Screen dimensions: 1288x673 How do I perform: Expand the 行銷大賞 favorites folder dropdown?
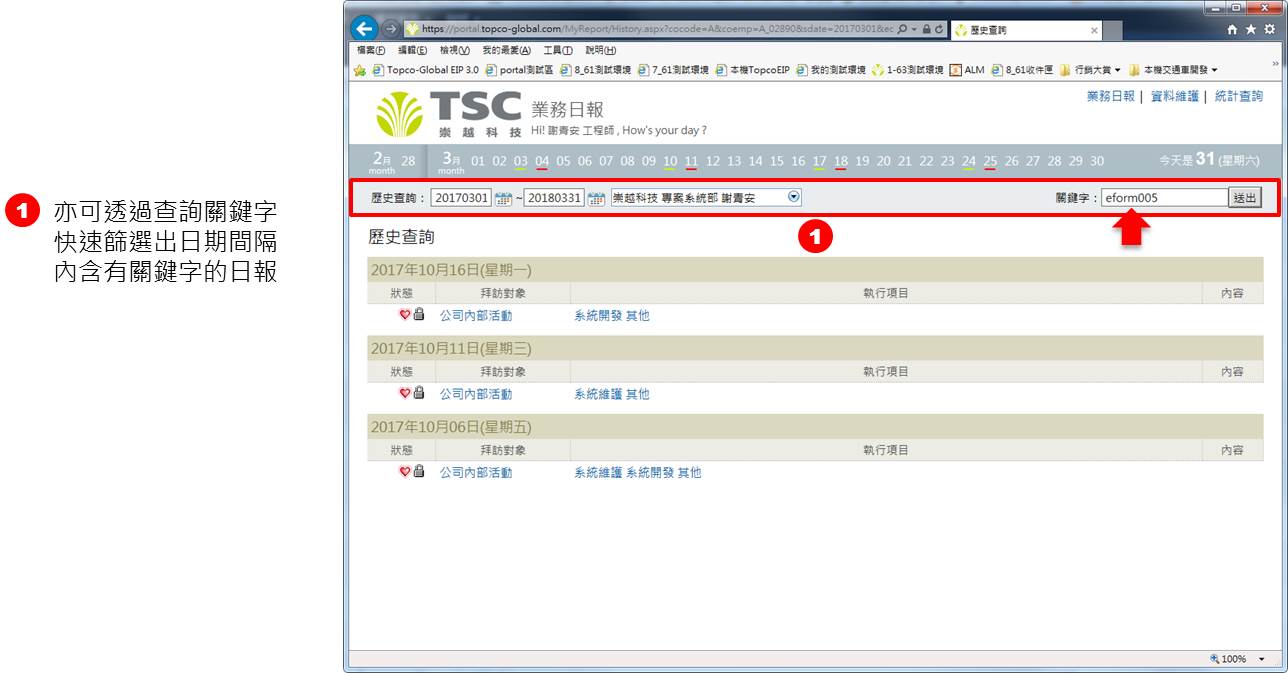tap(1117, 70)
